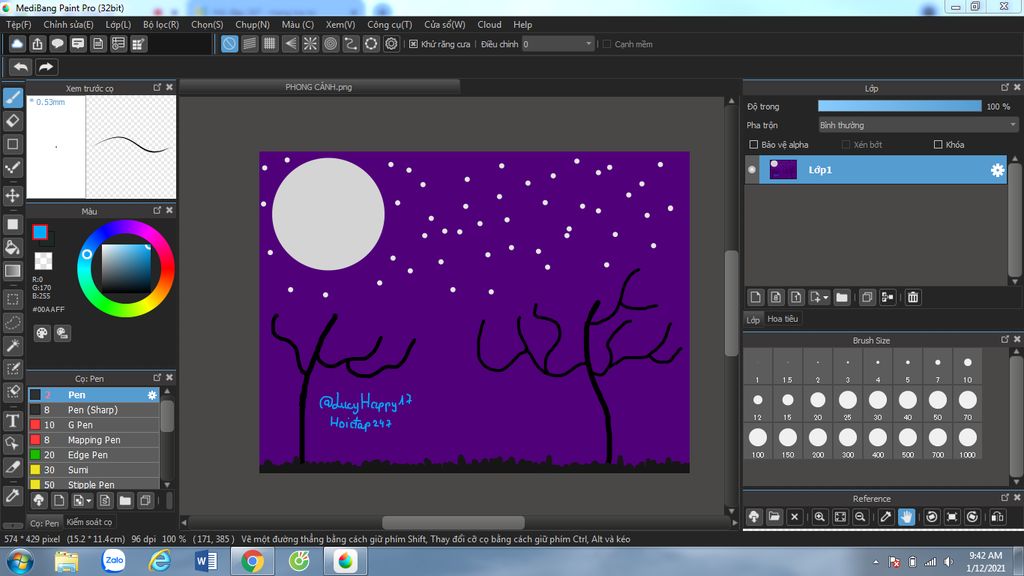The width and height of the screenshot is (1024, 576).
Task: Enable Khóa lock checkbox
Action: [x=938, y=144]
